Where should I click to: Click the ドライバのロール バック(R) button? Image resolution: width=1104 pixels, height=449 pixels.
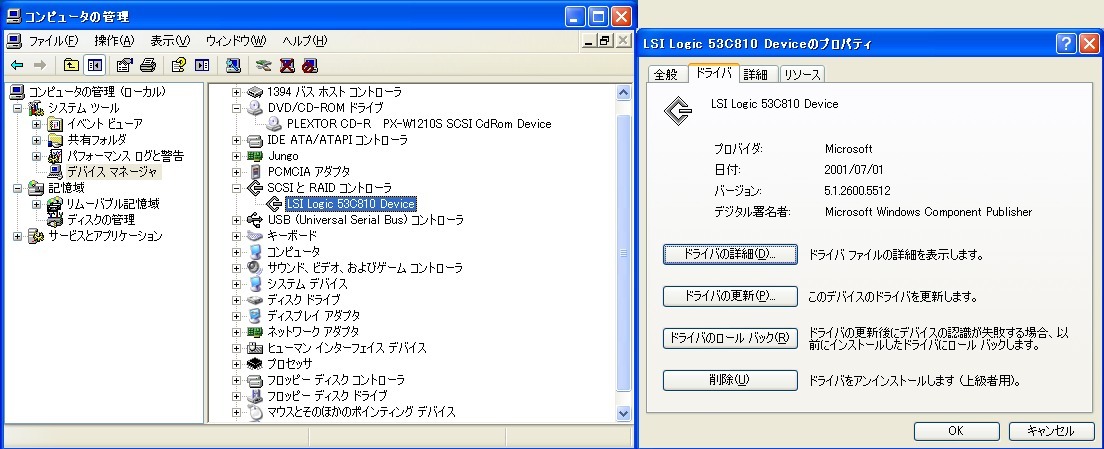click(730, 338)
